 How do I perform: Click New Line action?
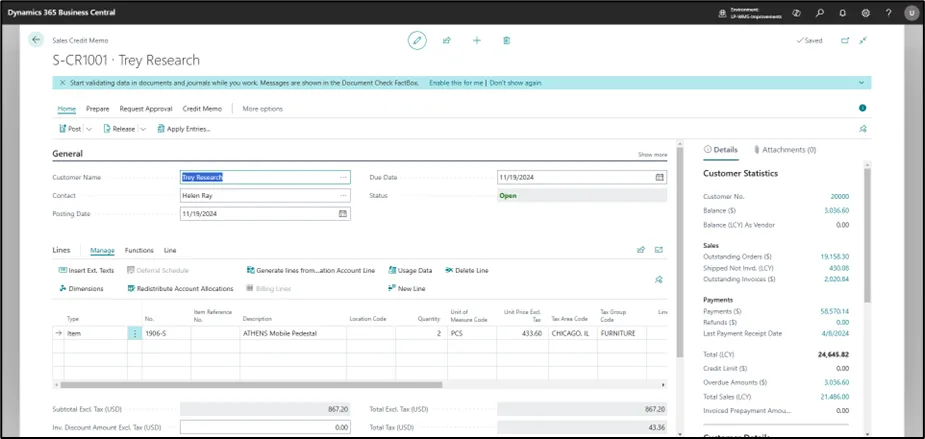tap(406, 289)
